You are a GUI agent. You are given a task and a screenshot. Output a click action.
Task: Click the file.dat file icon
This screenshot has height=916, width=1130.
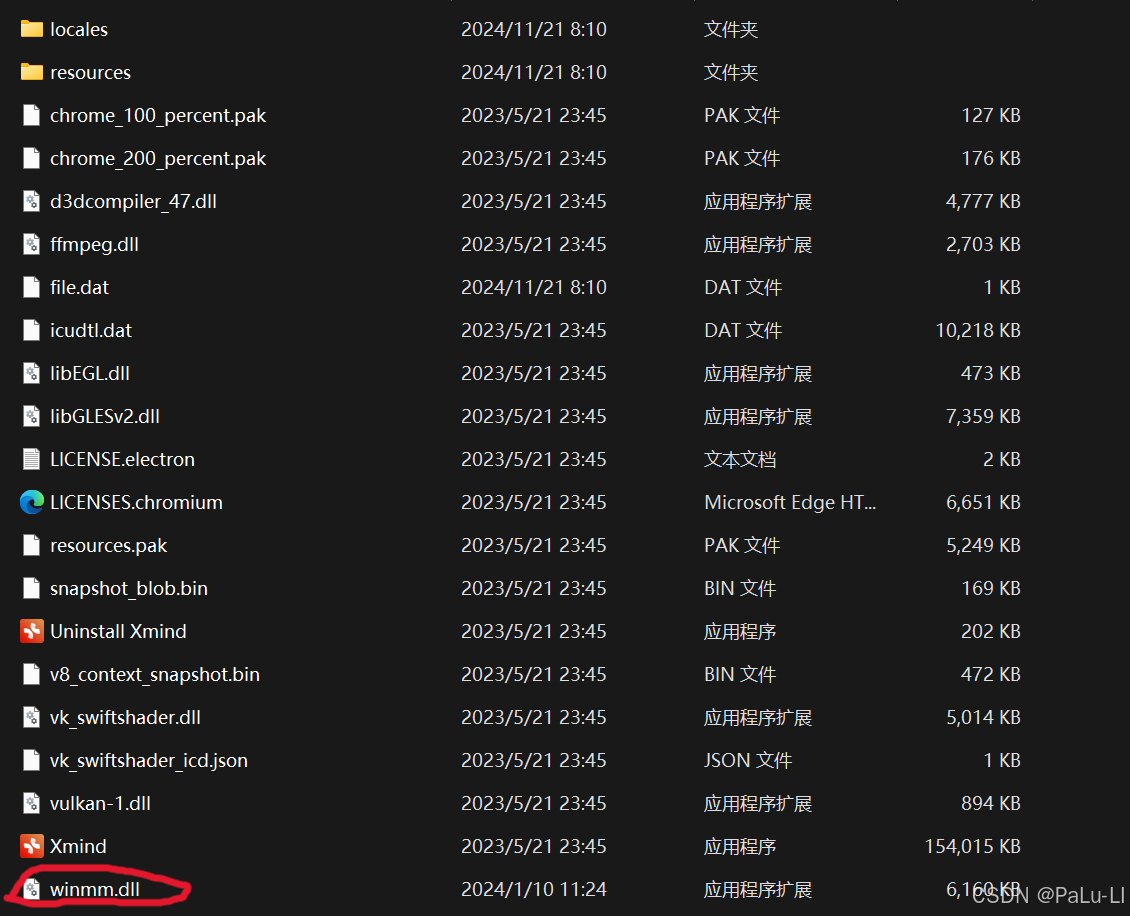click(32, 287)
